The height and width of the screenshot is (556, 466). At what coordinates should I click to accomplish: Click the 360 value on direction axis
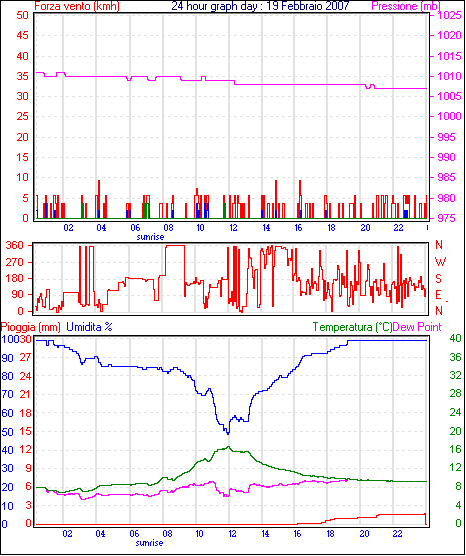(15, 245)
